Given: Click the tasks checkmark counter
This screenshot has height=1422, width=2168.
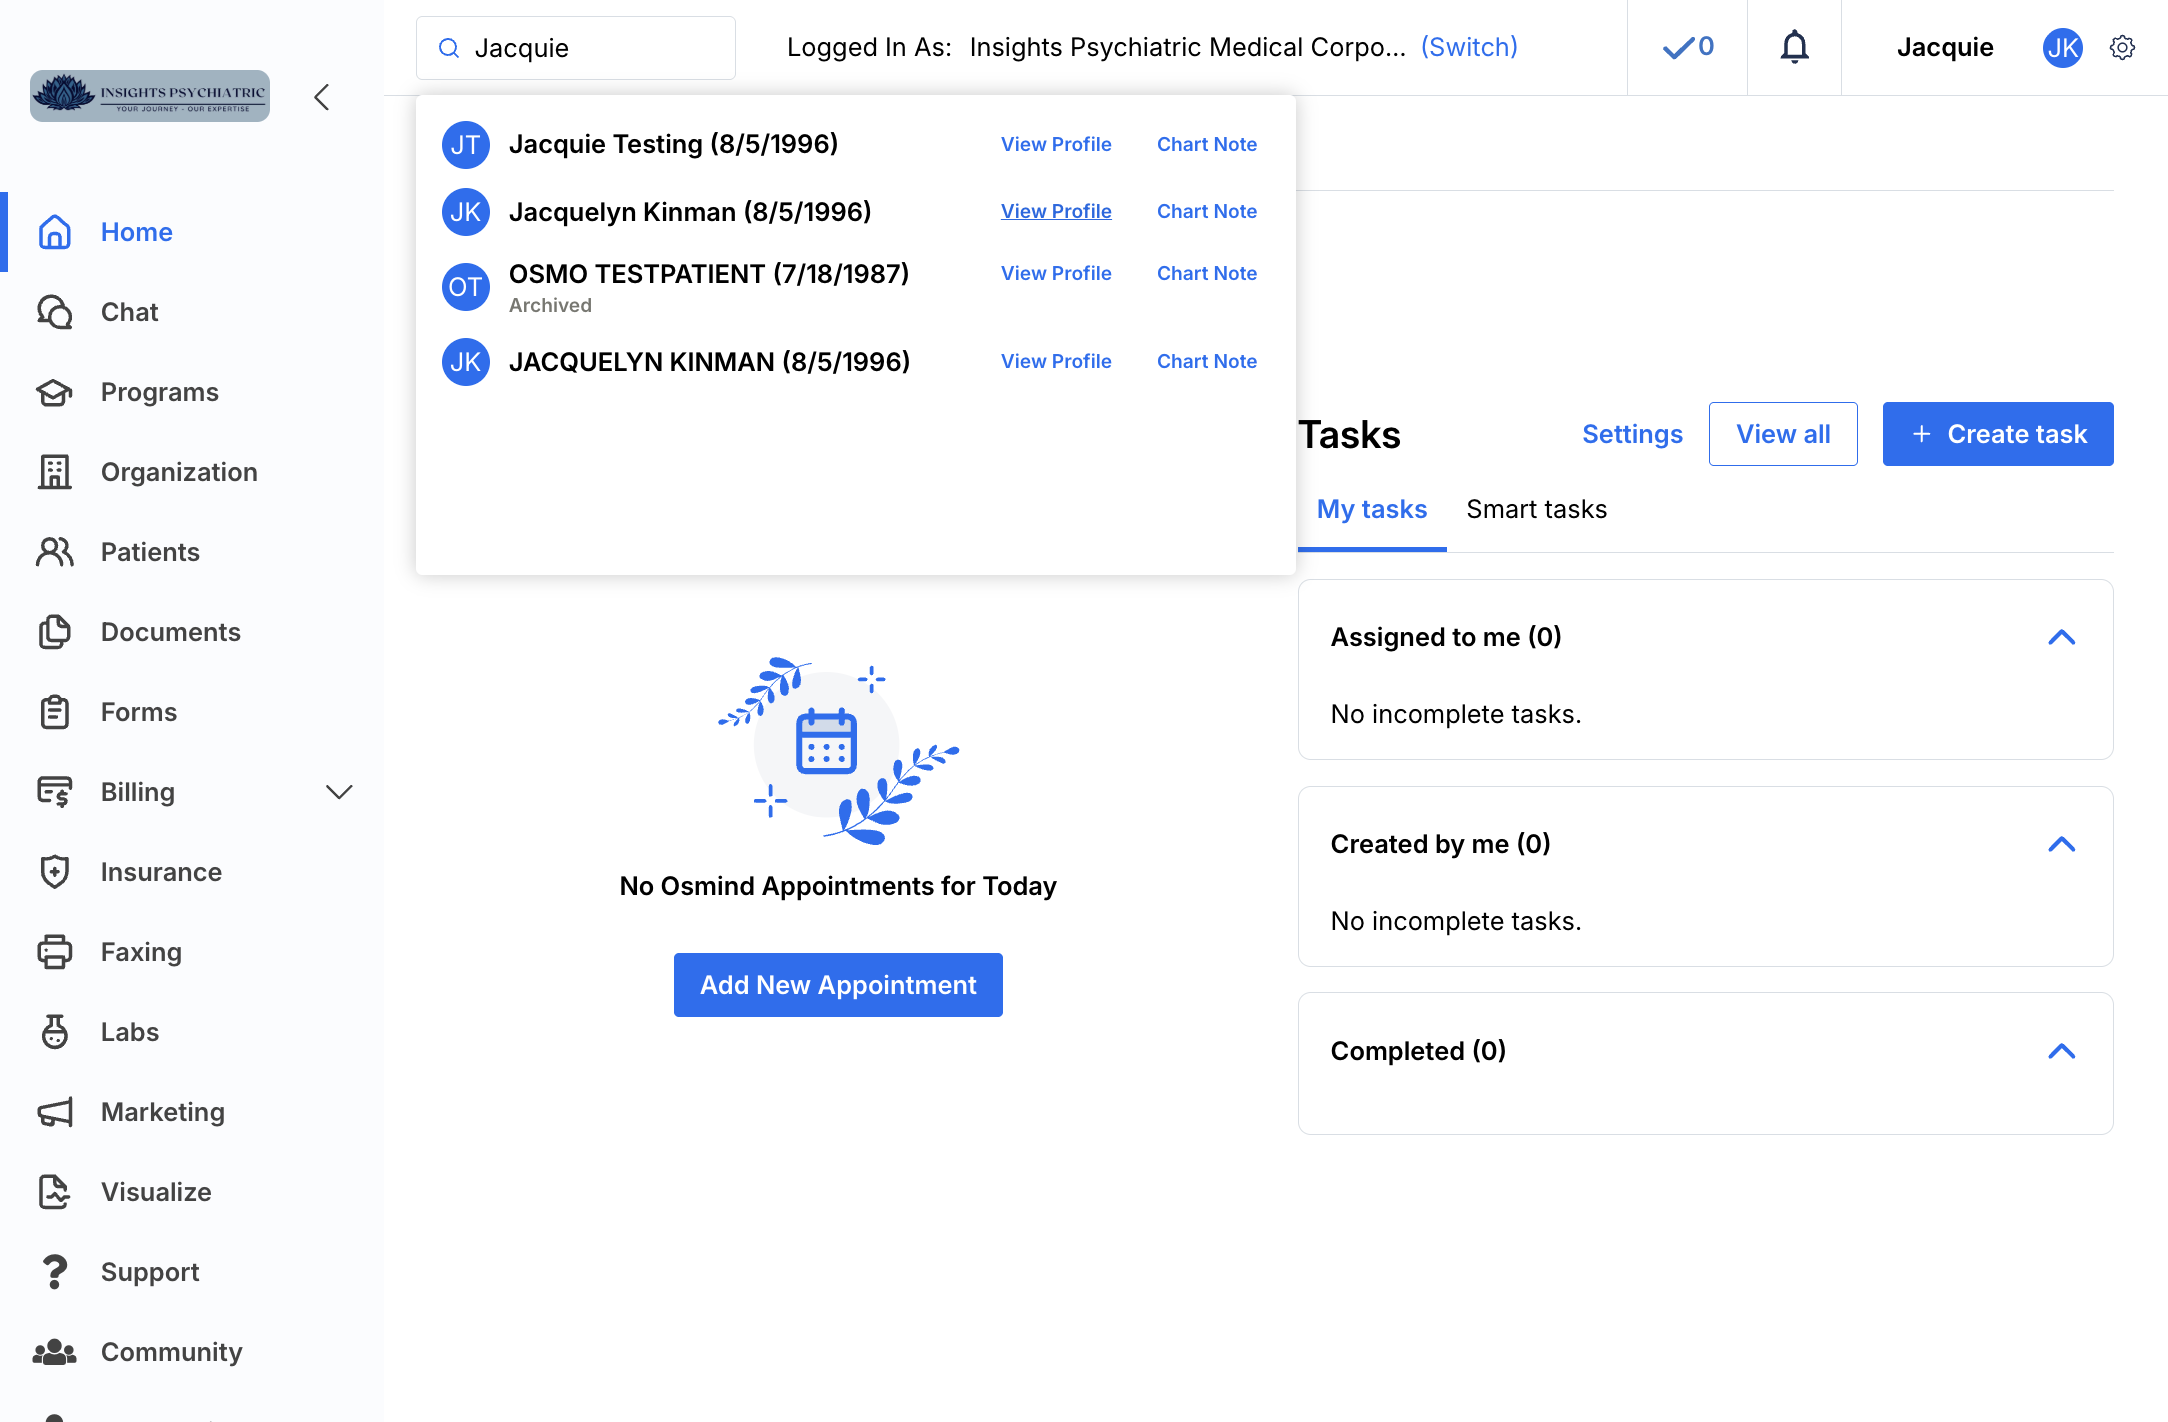Looking at the screenshot, I should click(x=1688, y=47).
